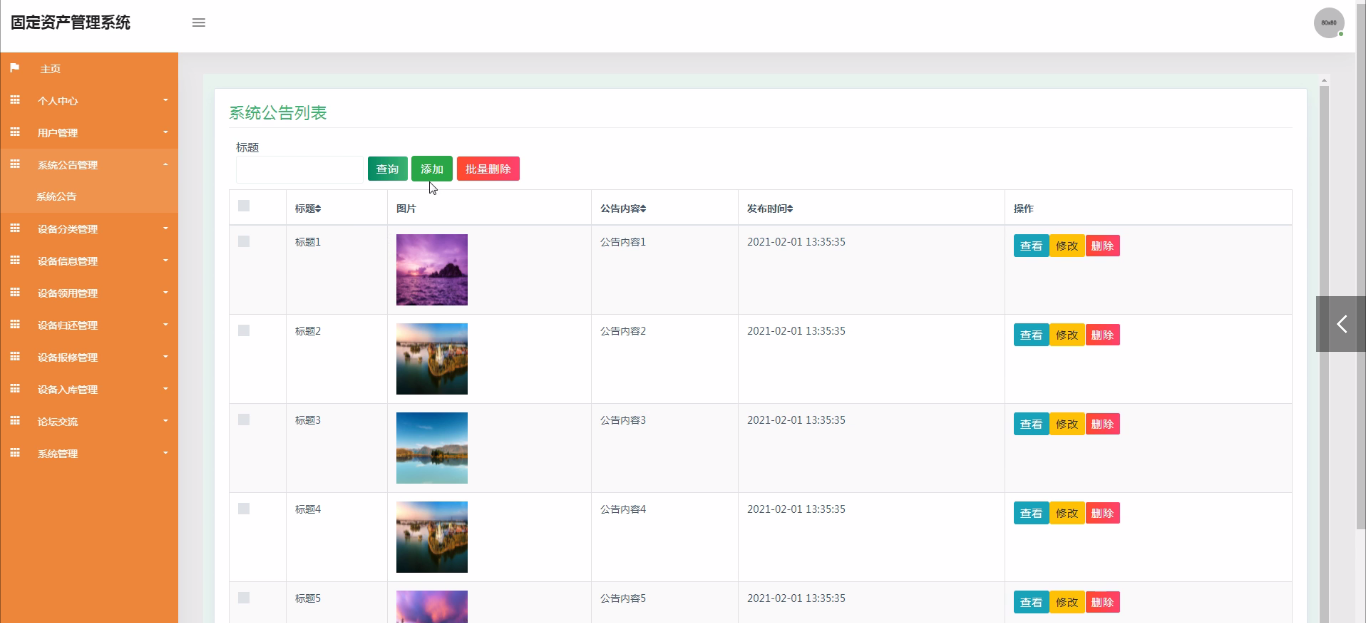Click the grid icon beside 系统公告管理

click(x=15, y=164)
